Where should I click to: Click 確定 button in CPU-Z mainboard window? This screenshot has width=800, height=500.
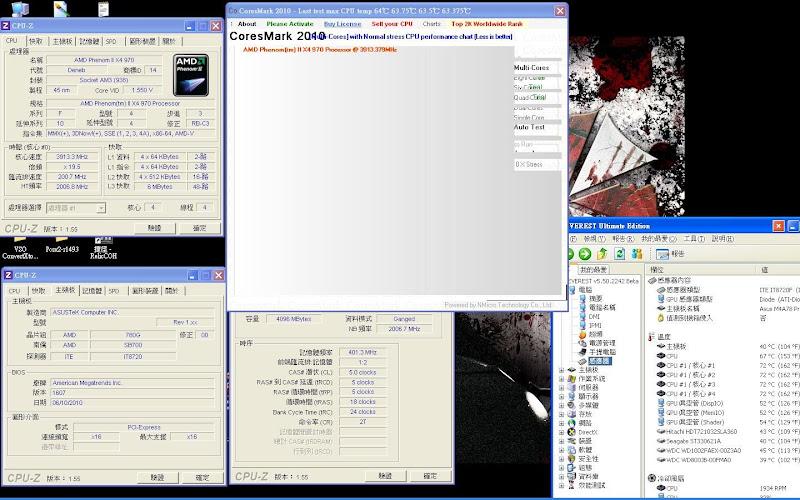[202, 478]
